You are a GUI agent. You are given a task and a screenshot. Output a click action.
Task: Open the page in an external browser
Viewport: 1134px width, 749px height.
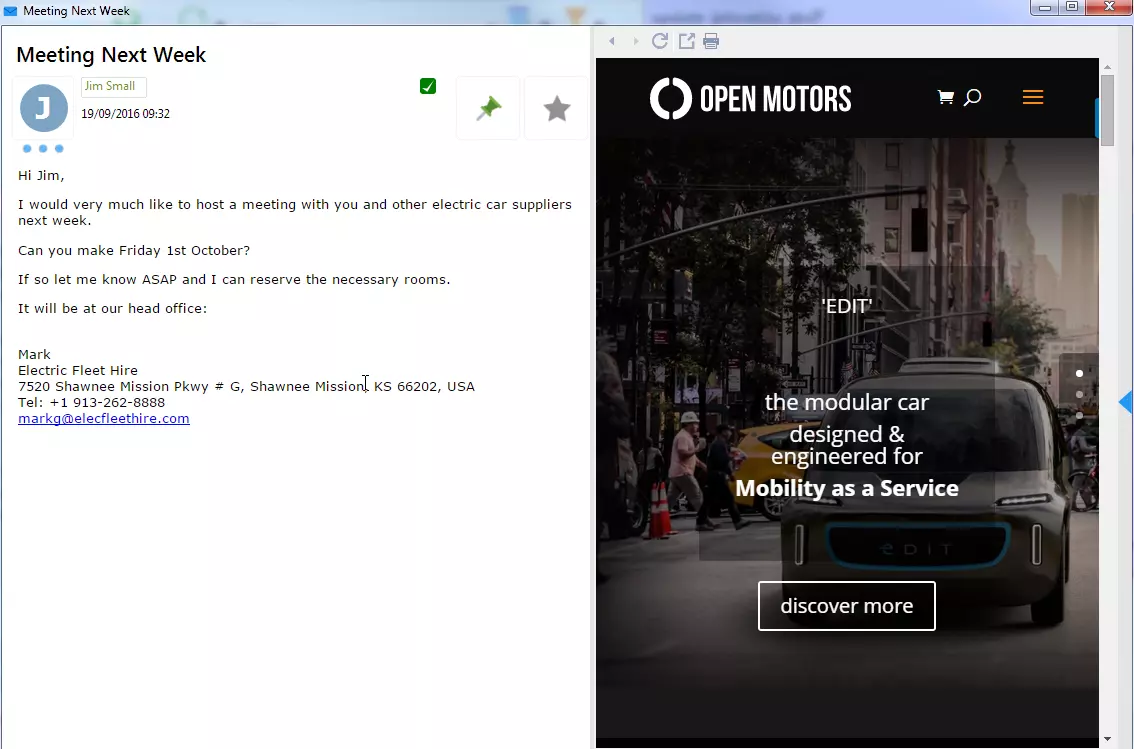[686, 41]
